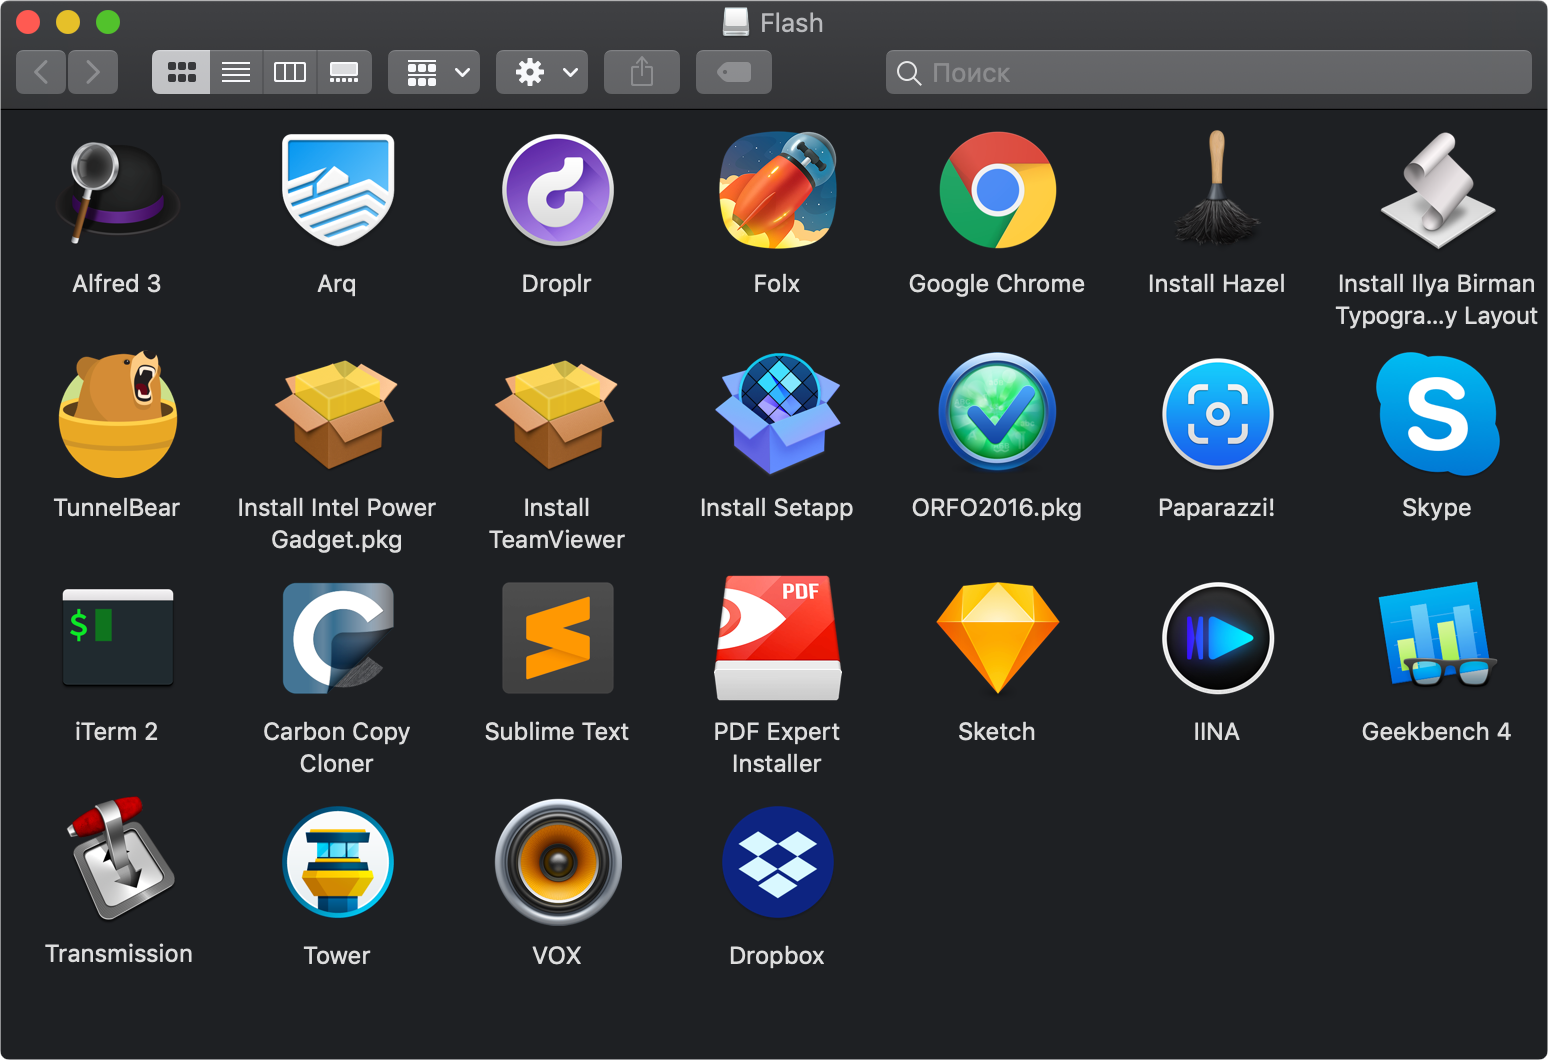Select the Google Chrome icon

(x=997, y=190)
